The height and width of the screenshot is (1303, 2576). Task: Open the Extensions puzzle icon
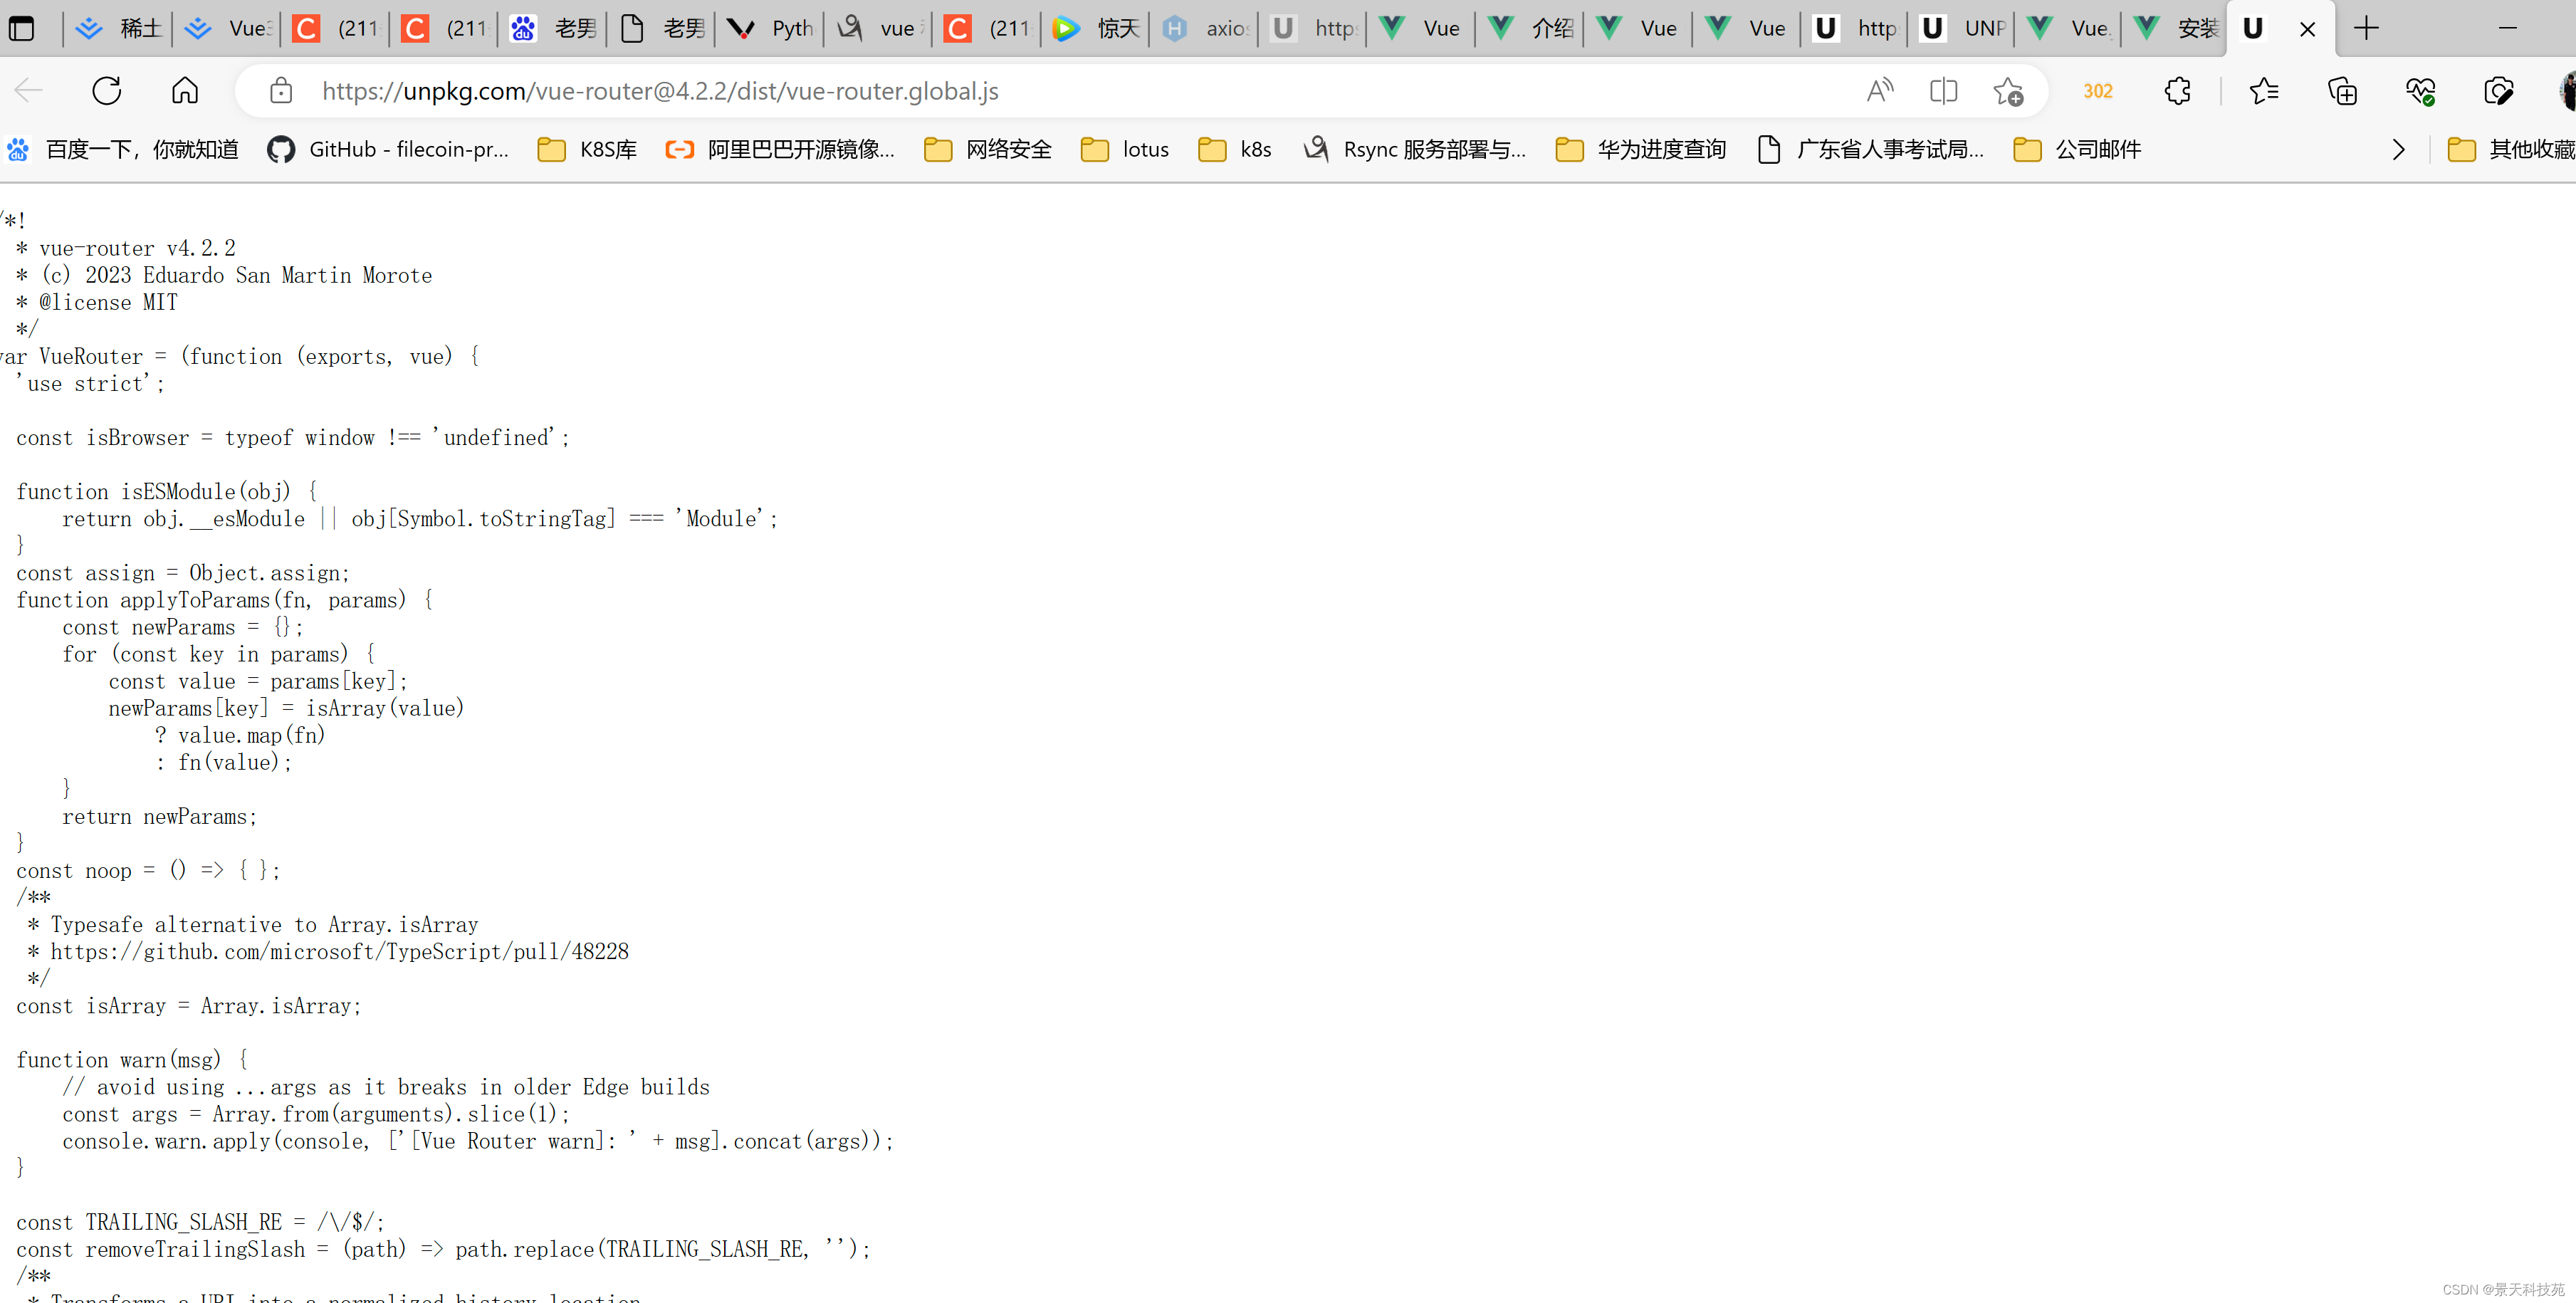pyautogui.click(x=2177, y=91)
